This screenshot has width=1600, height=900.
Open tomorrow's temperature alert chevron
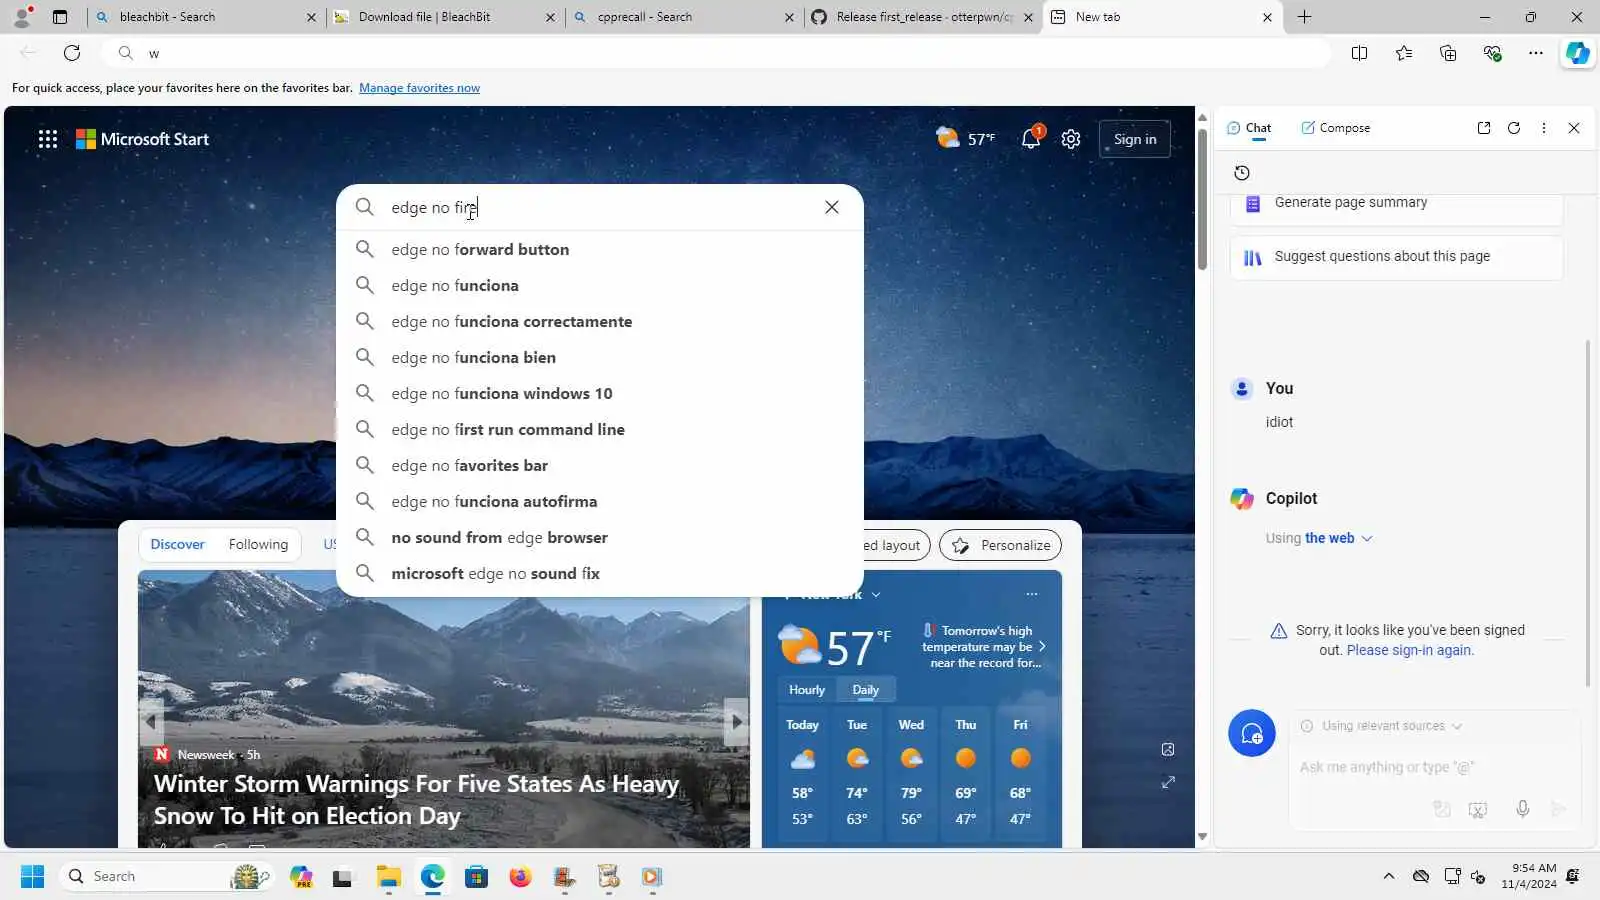tap(1042, 647)
